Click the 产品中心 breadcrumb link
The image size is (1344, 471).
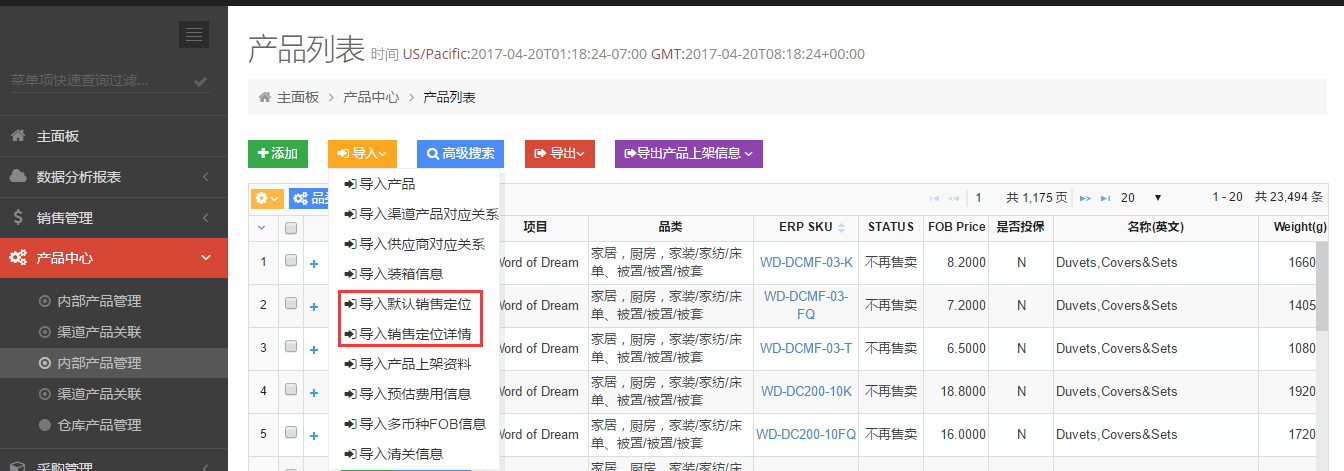coord(371,97)
